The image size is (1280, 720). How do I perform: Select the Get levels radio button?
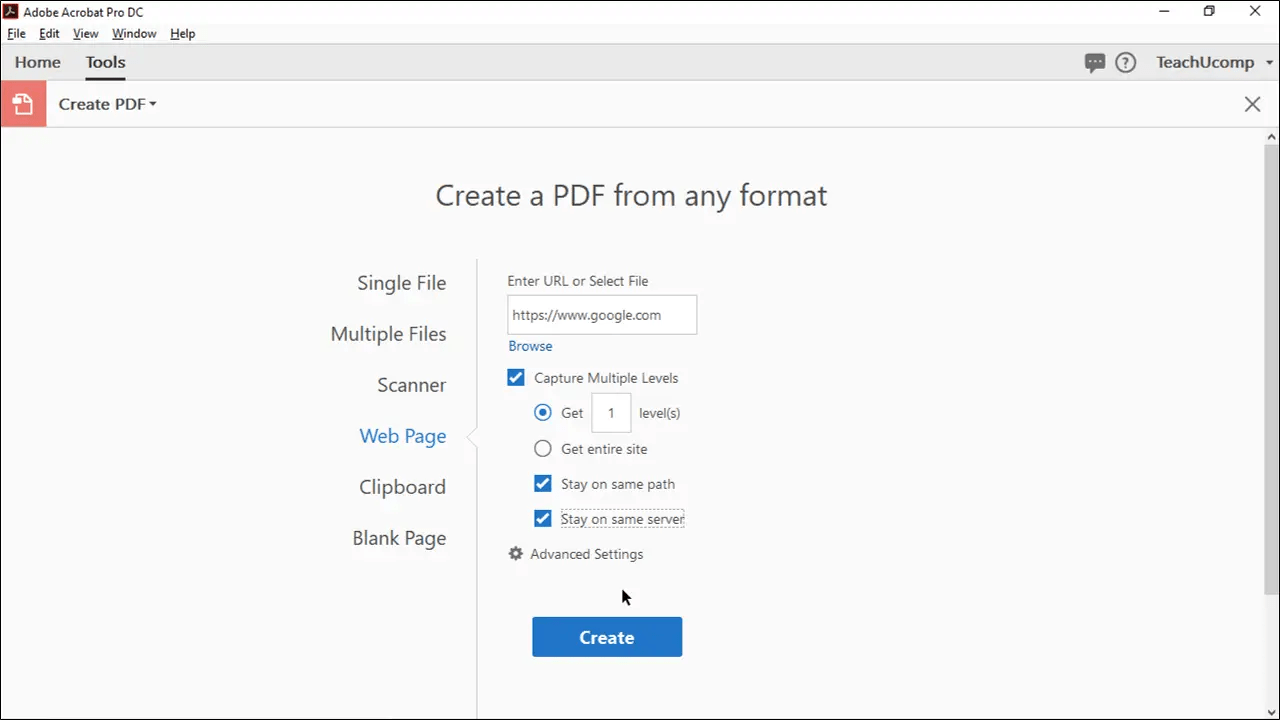coord(542,412)
